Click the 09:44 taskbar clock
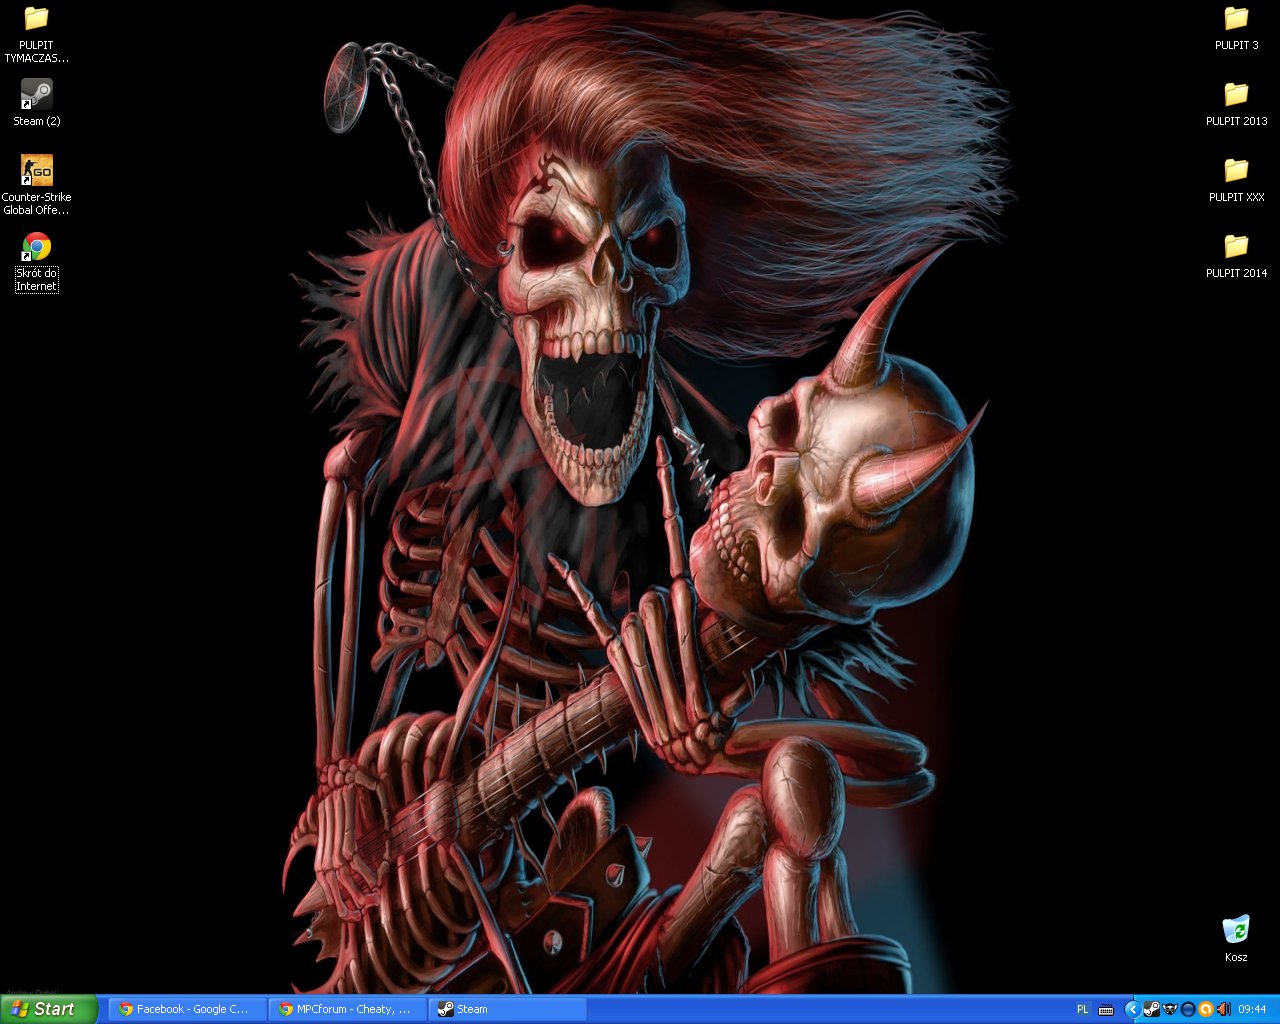Image resolution: width=1280 pixels, height=1024 pixels. click(1252, 1010)
